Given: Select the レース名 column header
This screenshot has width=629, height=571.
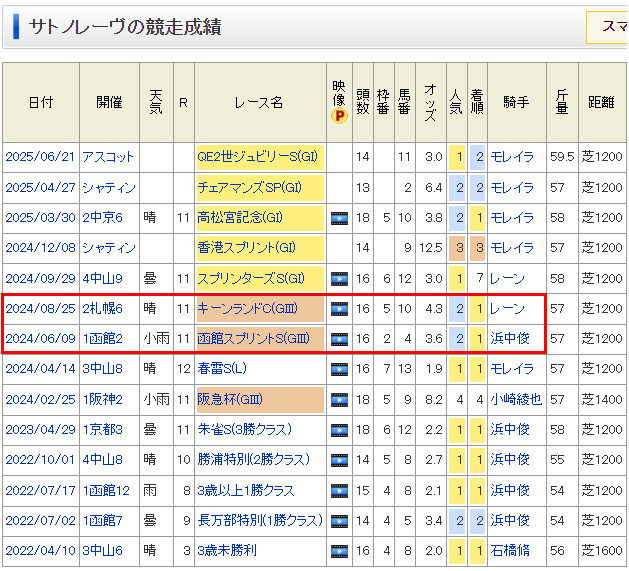Looking at the screenshot, I should tap(260, 103).
